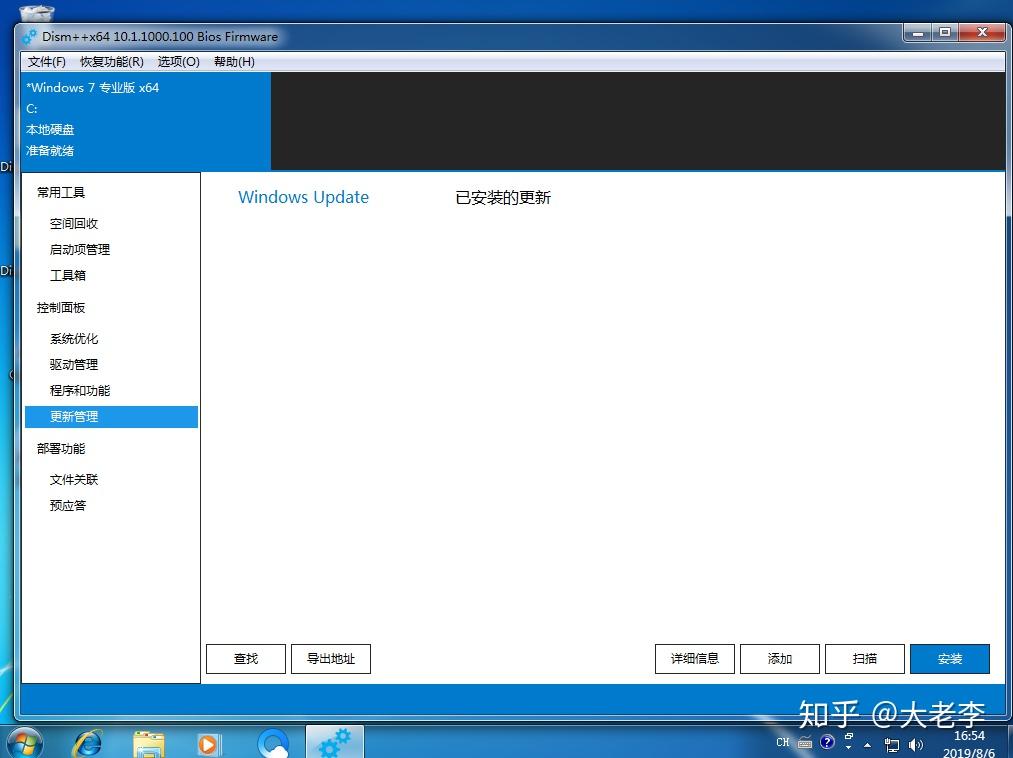Open the 选项(O) menu

[x=178, y=62]
